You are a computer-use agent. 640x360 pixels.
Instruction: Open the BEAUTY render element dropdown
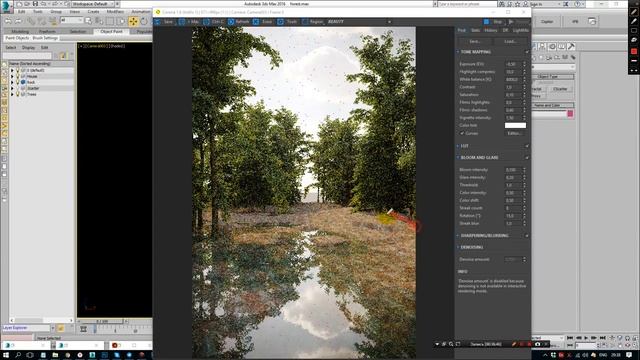(360, 22)
